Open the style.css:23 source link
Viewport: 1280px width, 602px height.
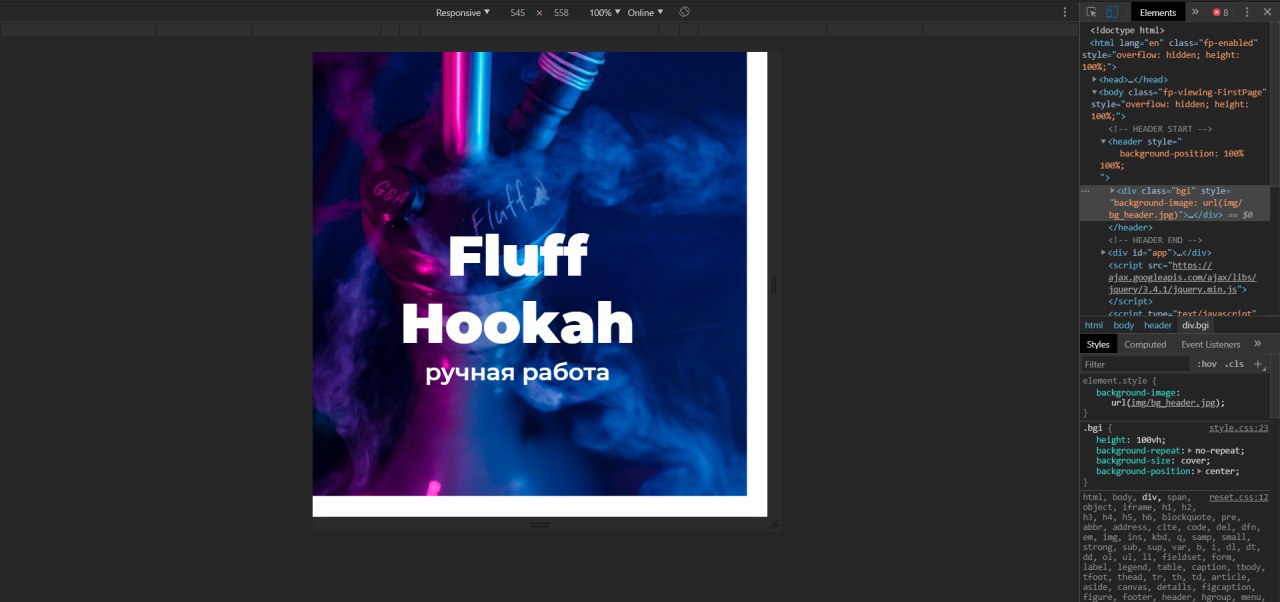coord(1238,428)
